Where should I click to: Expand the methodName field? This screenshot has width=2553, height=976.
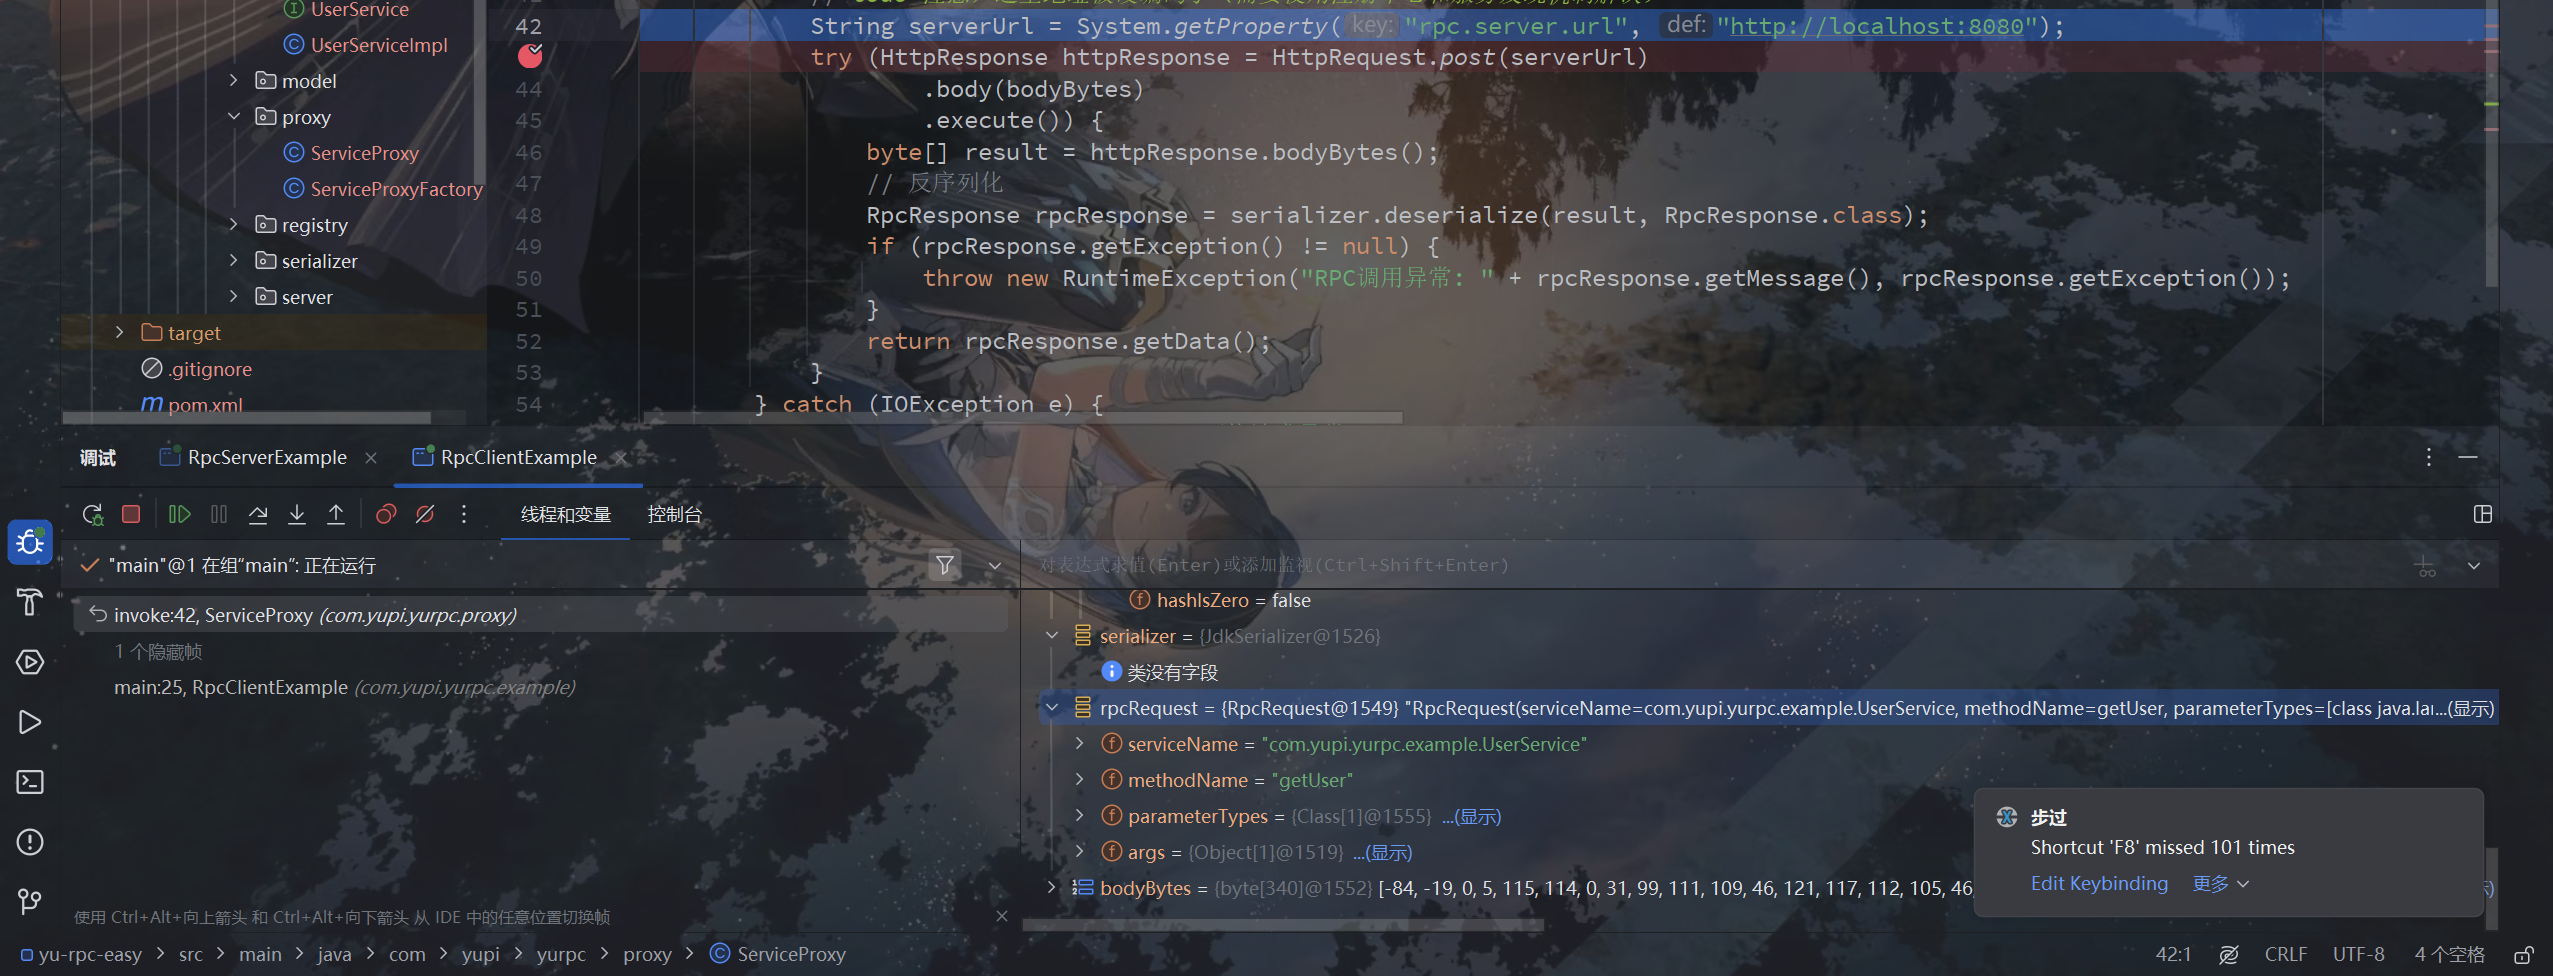click(x=1080, y=780)
